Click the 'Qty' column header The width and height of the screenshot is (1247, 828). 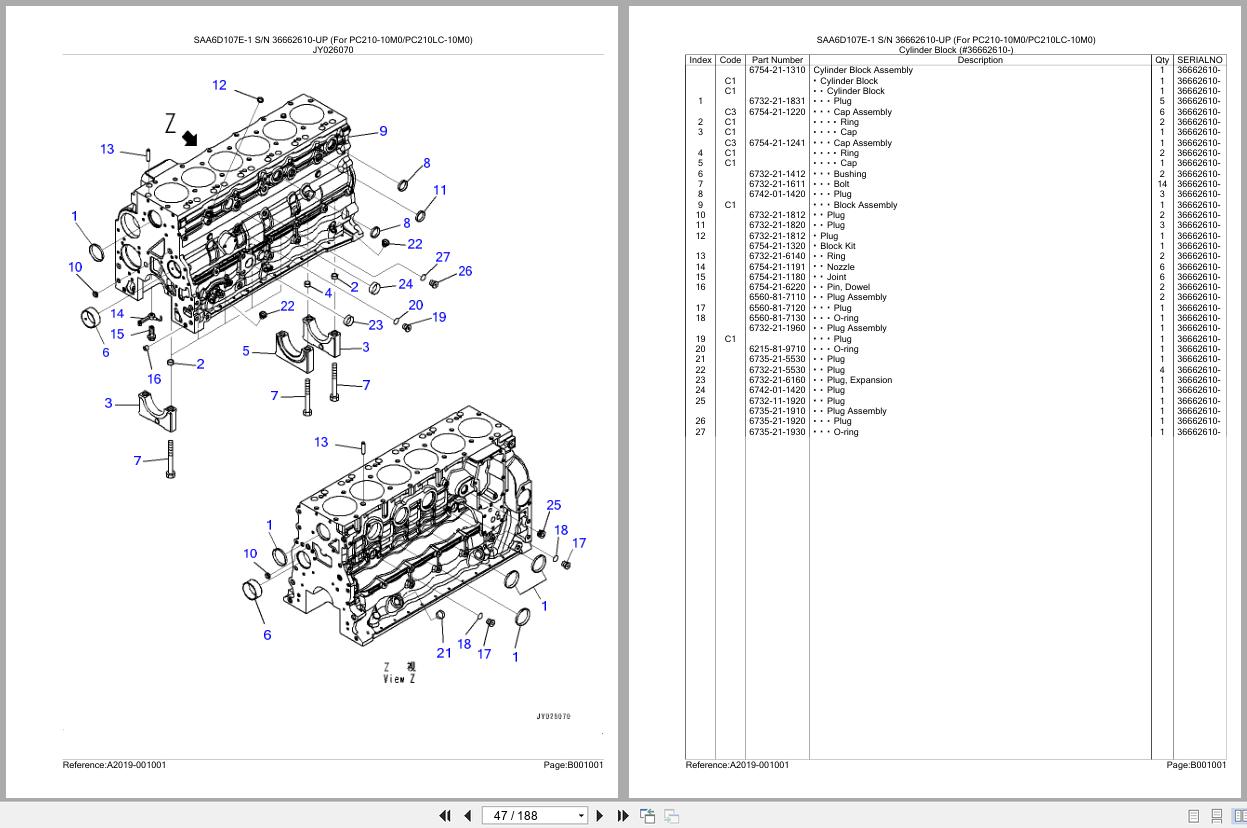(x=1162, y=60)
